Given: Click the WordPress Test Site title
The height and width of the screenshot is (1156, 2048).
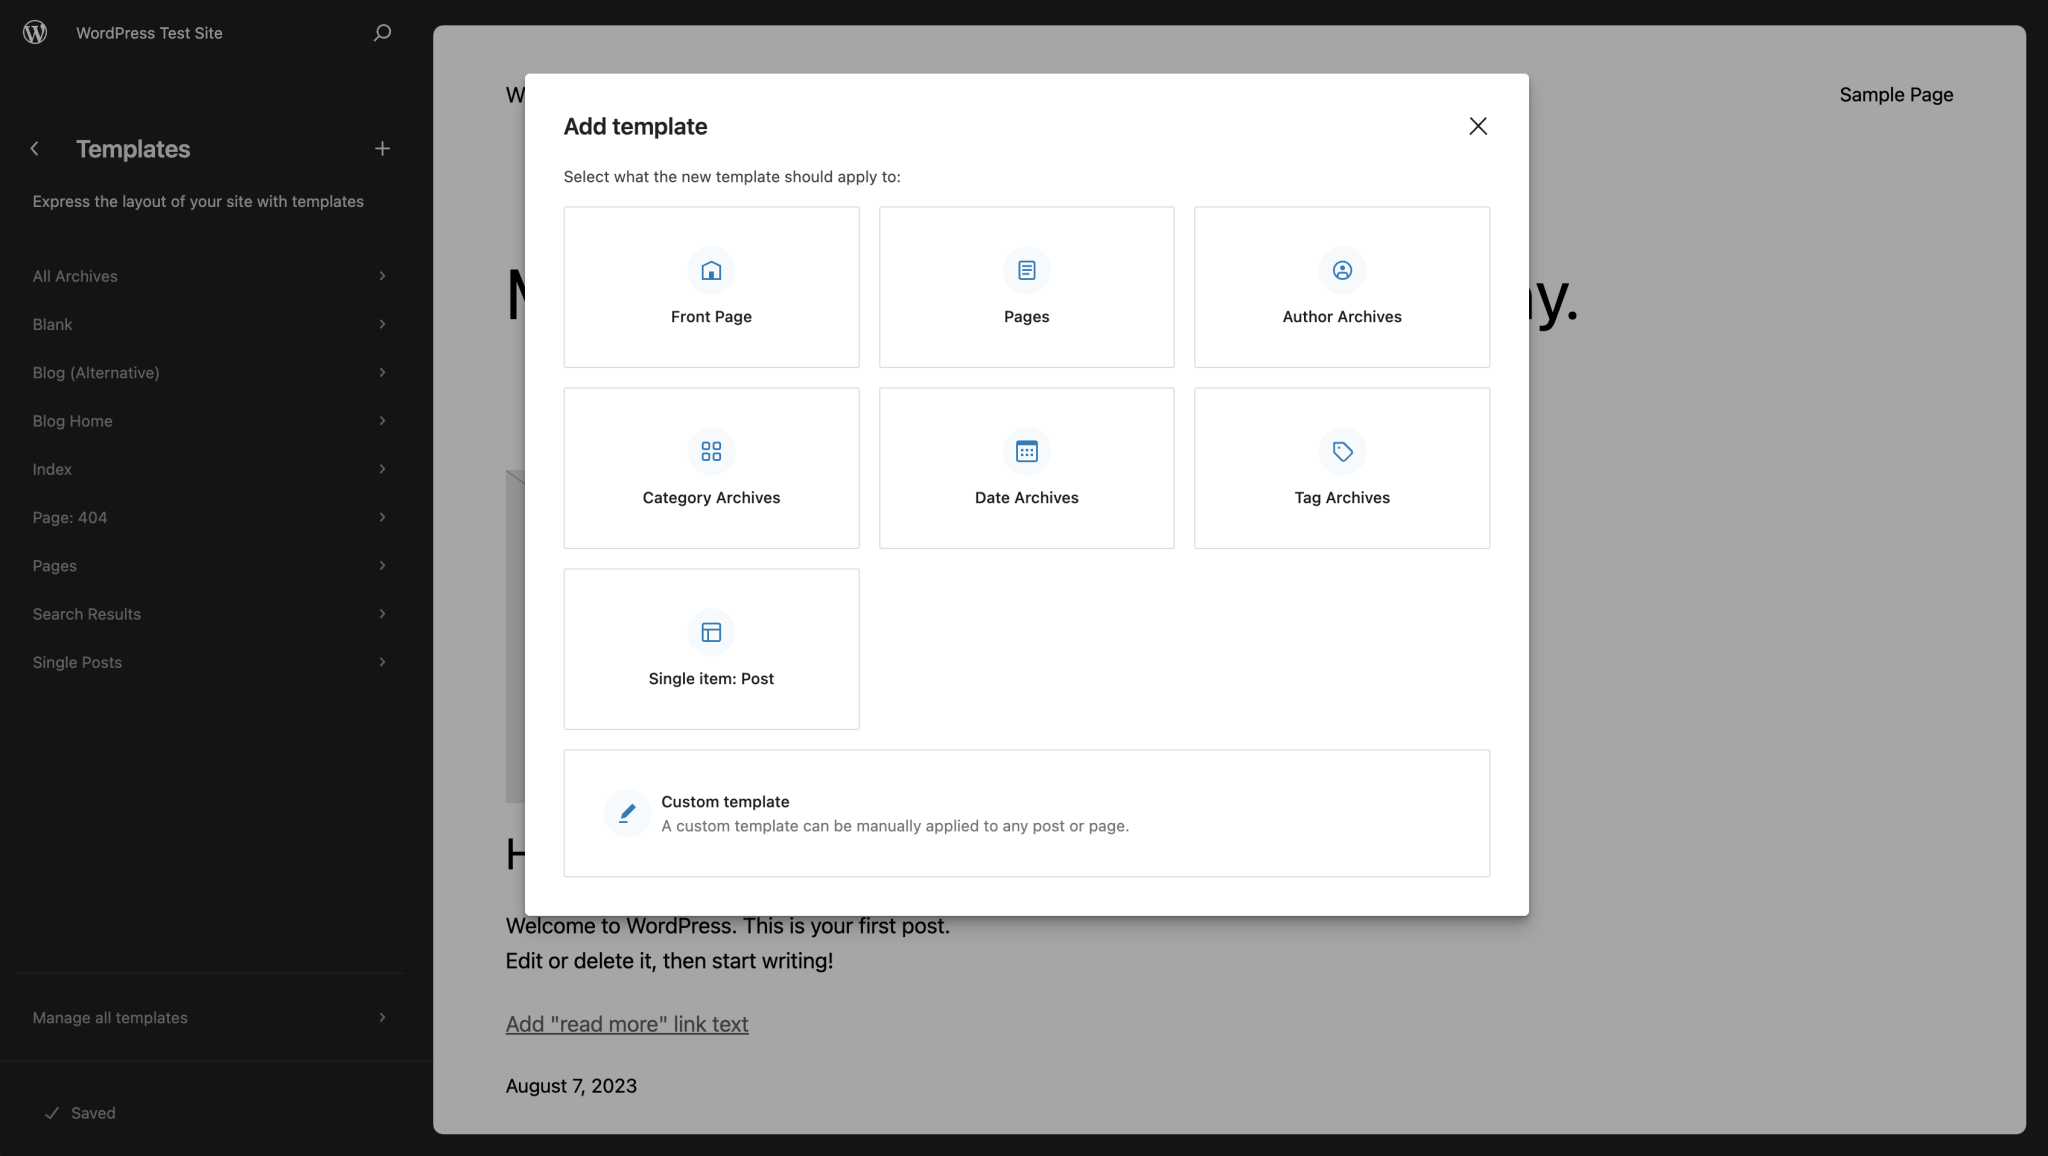Looking at the screenshot, I should coord(149,33).
